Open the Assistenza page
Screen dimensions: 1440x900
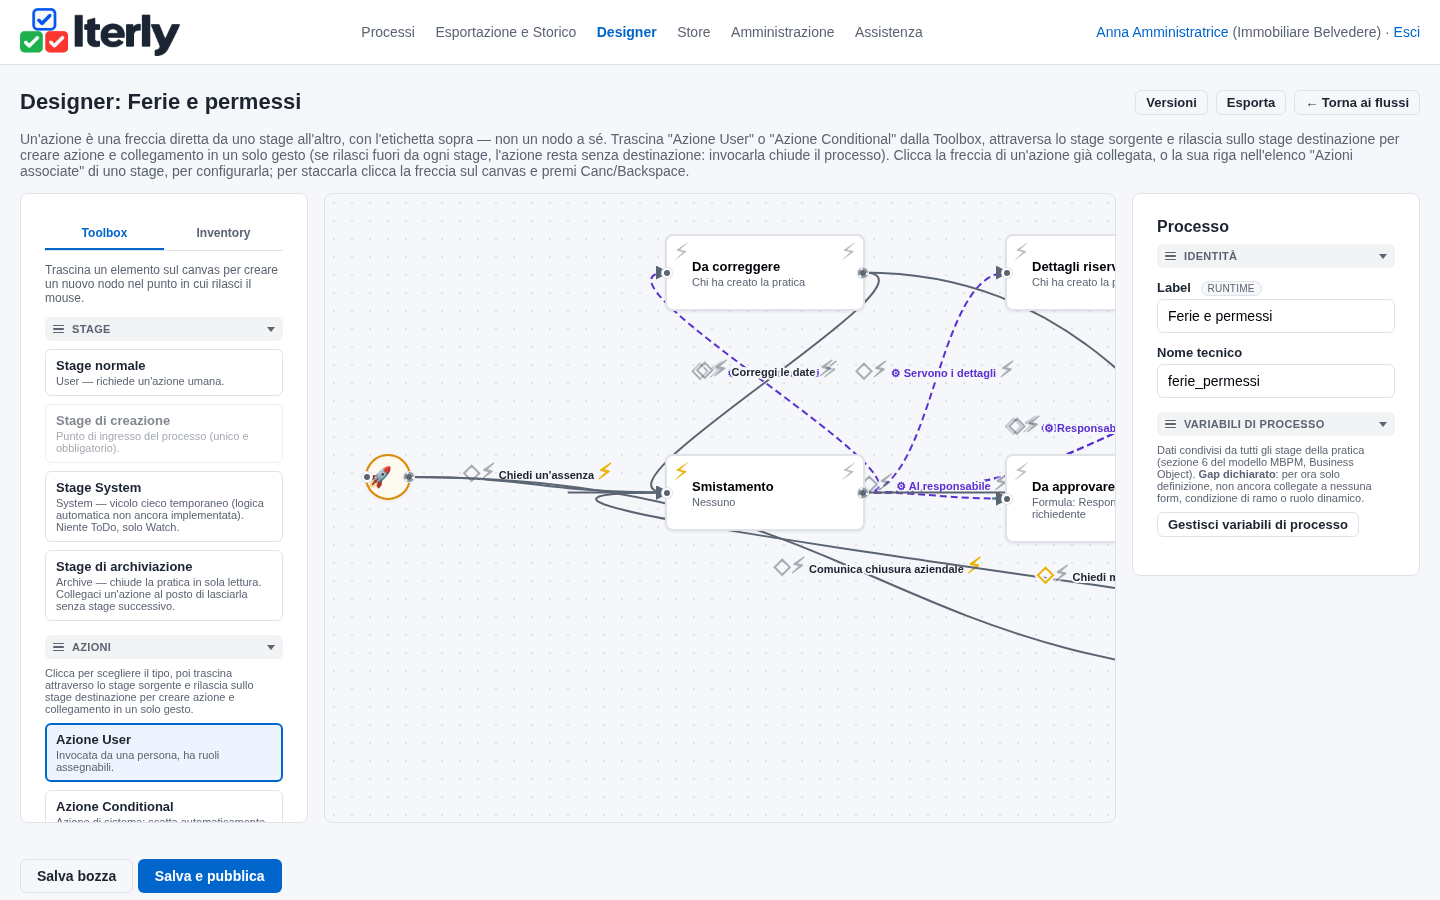coord(889,32)
